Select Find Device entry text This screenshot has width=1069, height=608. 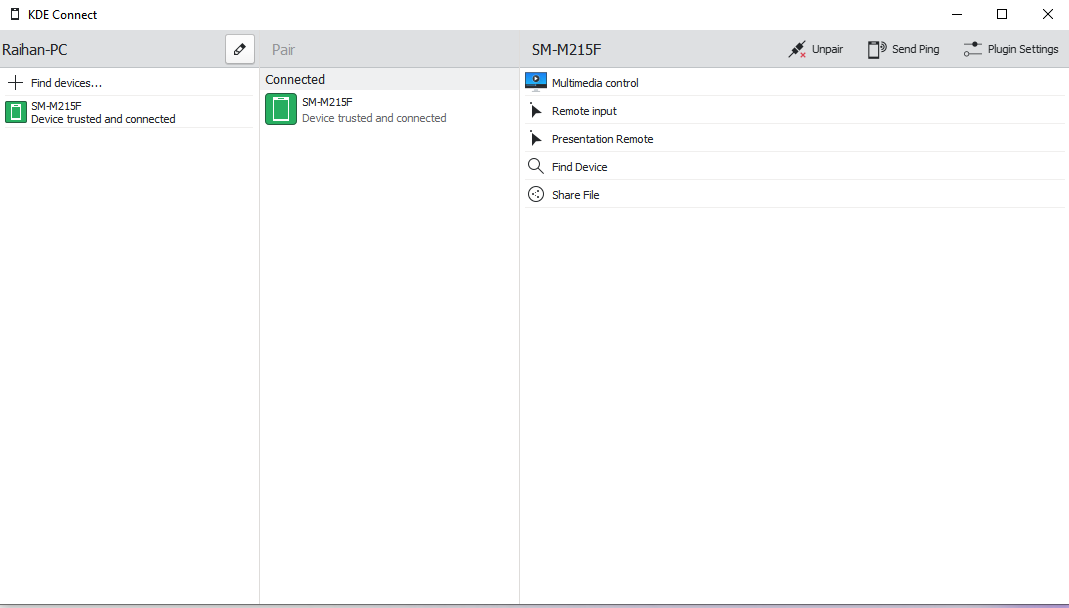click(x=579, y=167)
